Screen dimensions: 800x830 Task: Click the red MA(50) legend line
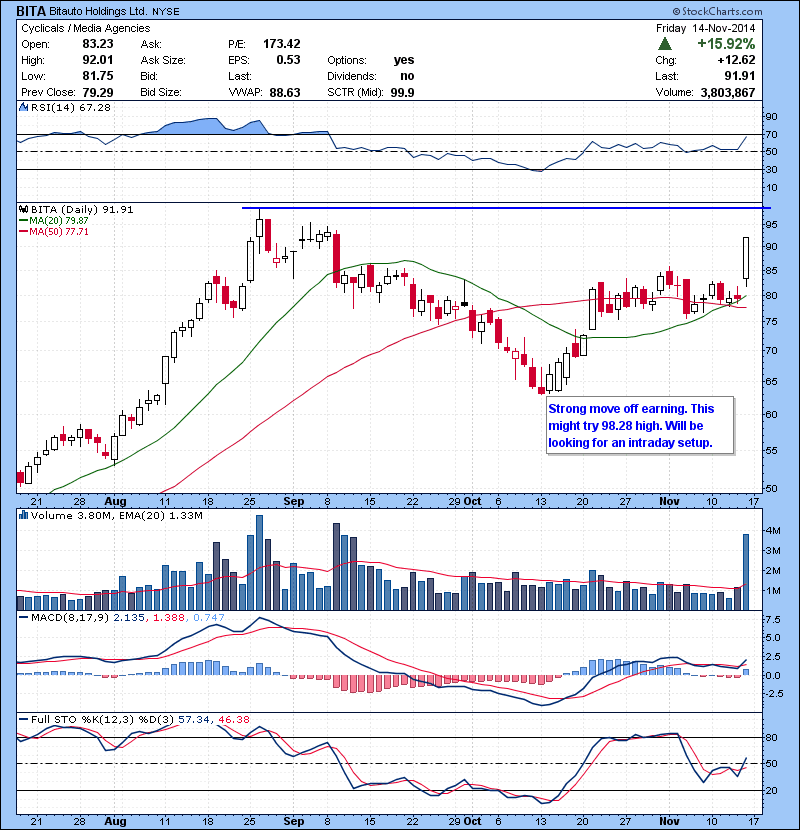click(x=24, y=232)
